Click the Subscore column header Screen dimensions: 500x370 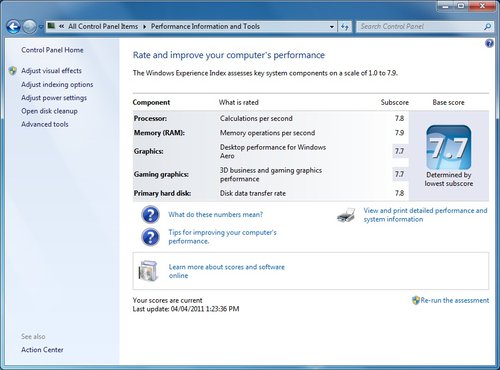[395, 102]
